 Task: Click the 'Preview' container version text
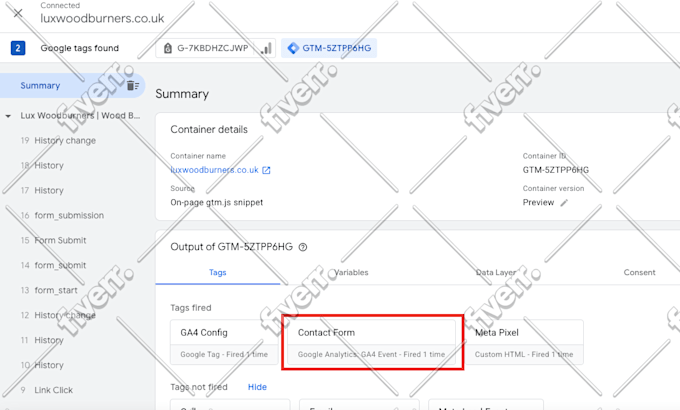tap(538, 203)
